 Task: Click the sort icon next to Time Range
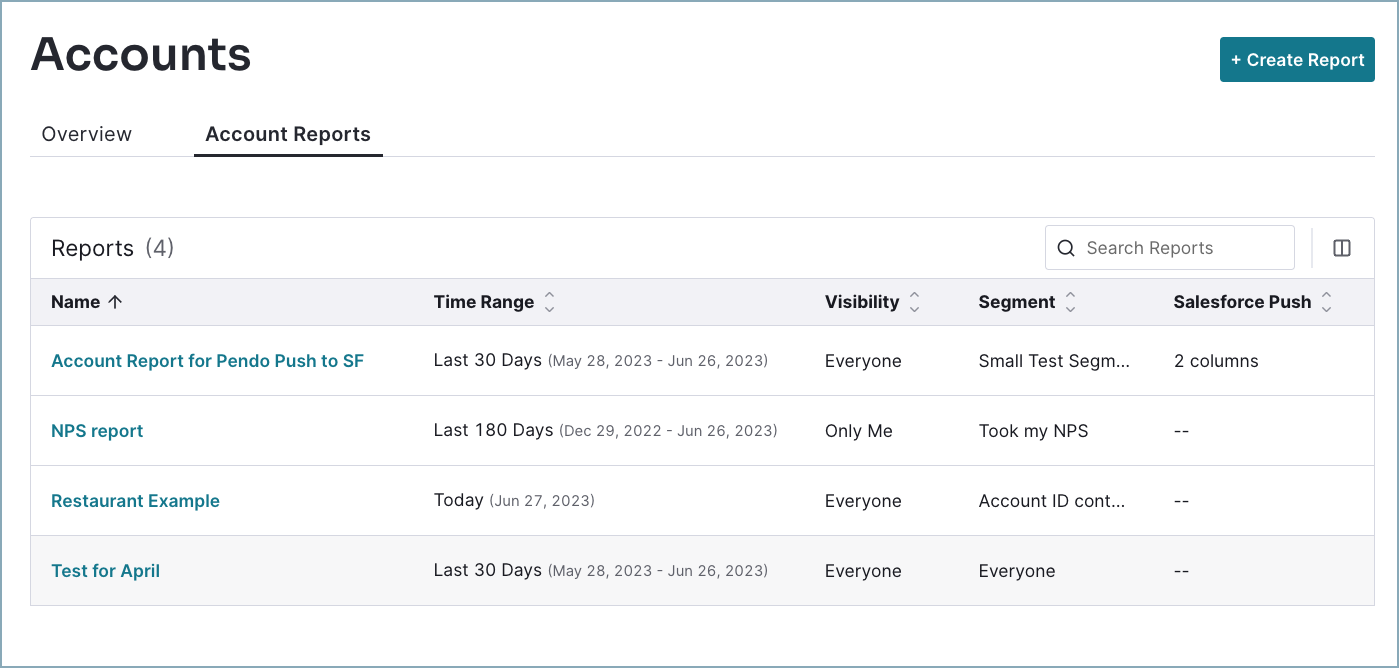(x=549, y=301)
